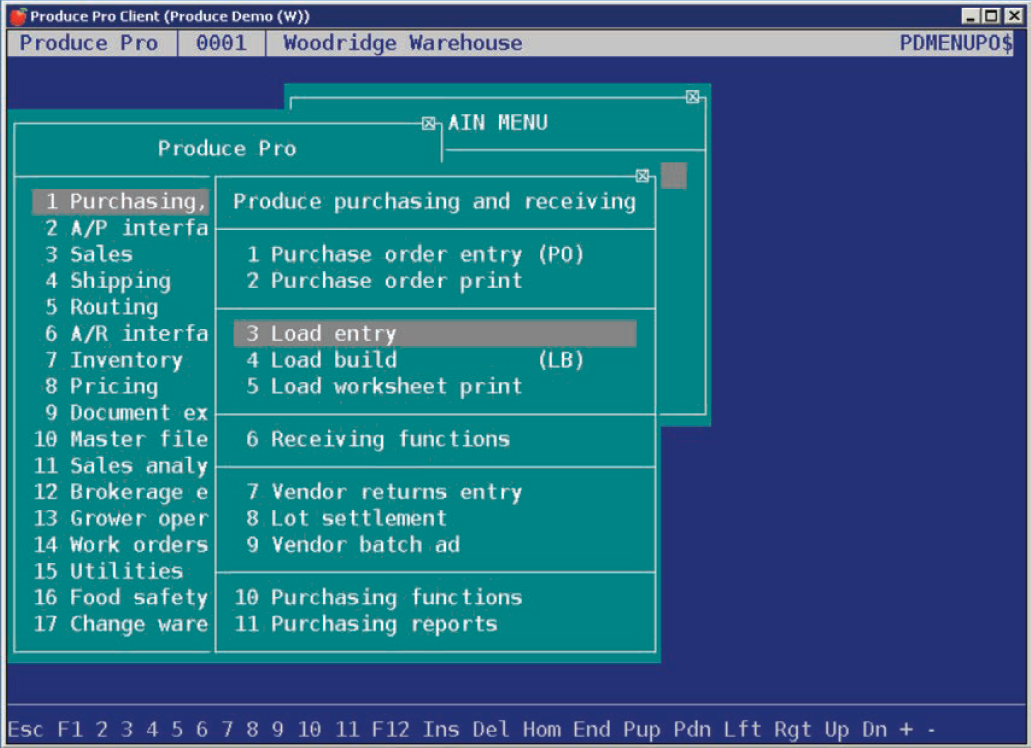This screenshot has width=1031, height=748.
Task: Maximize the Produce Pro Client window
Action: click(x=992, y=16)
